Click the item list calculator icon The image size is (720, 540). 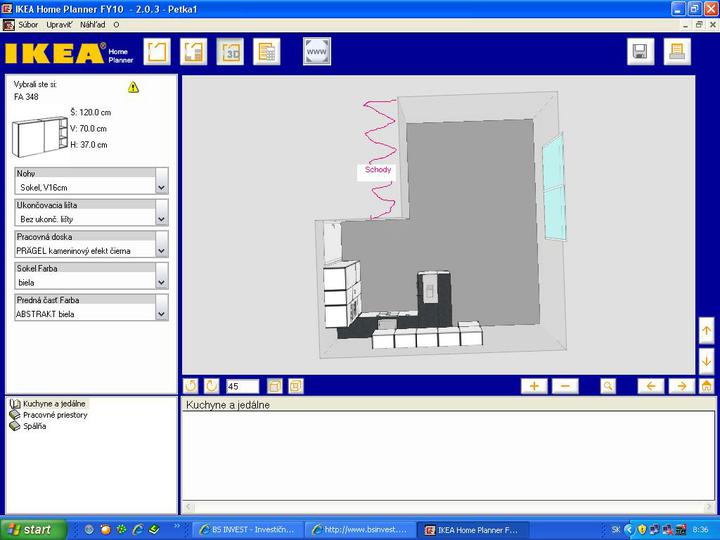266,51
